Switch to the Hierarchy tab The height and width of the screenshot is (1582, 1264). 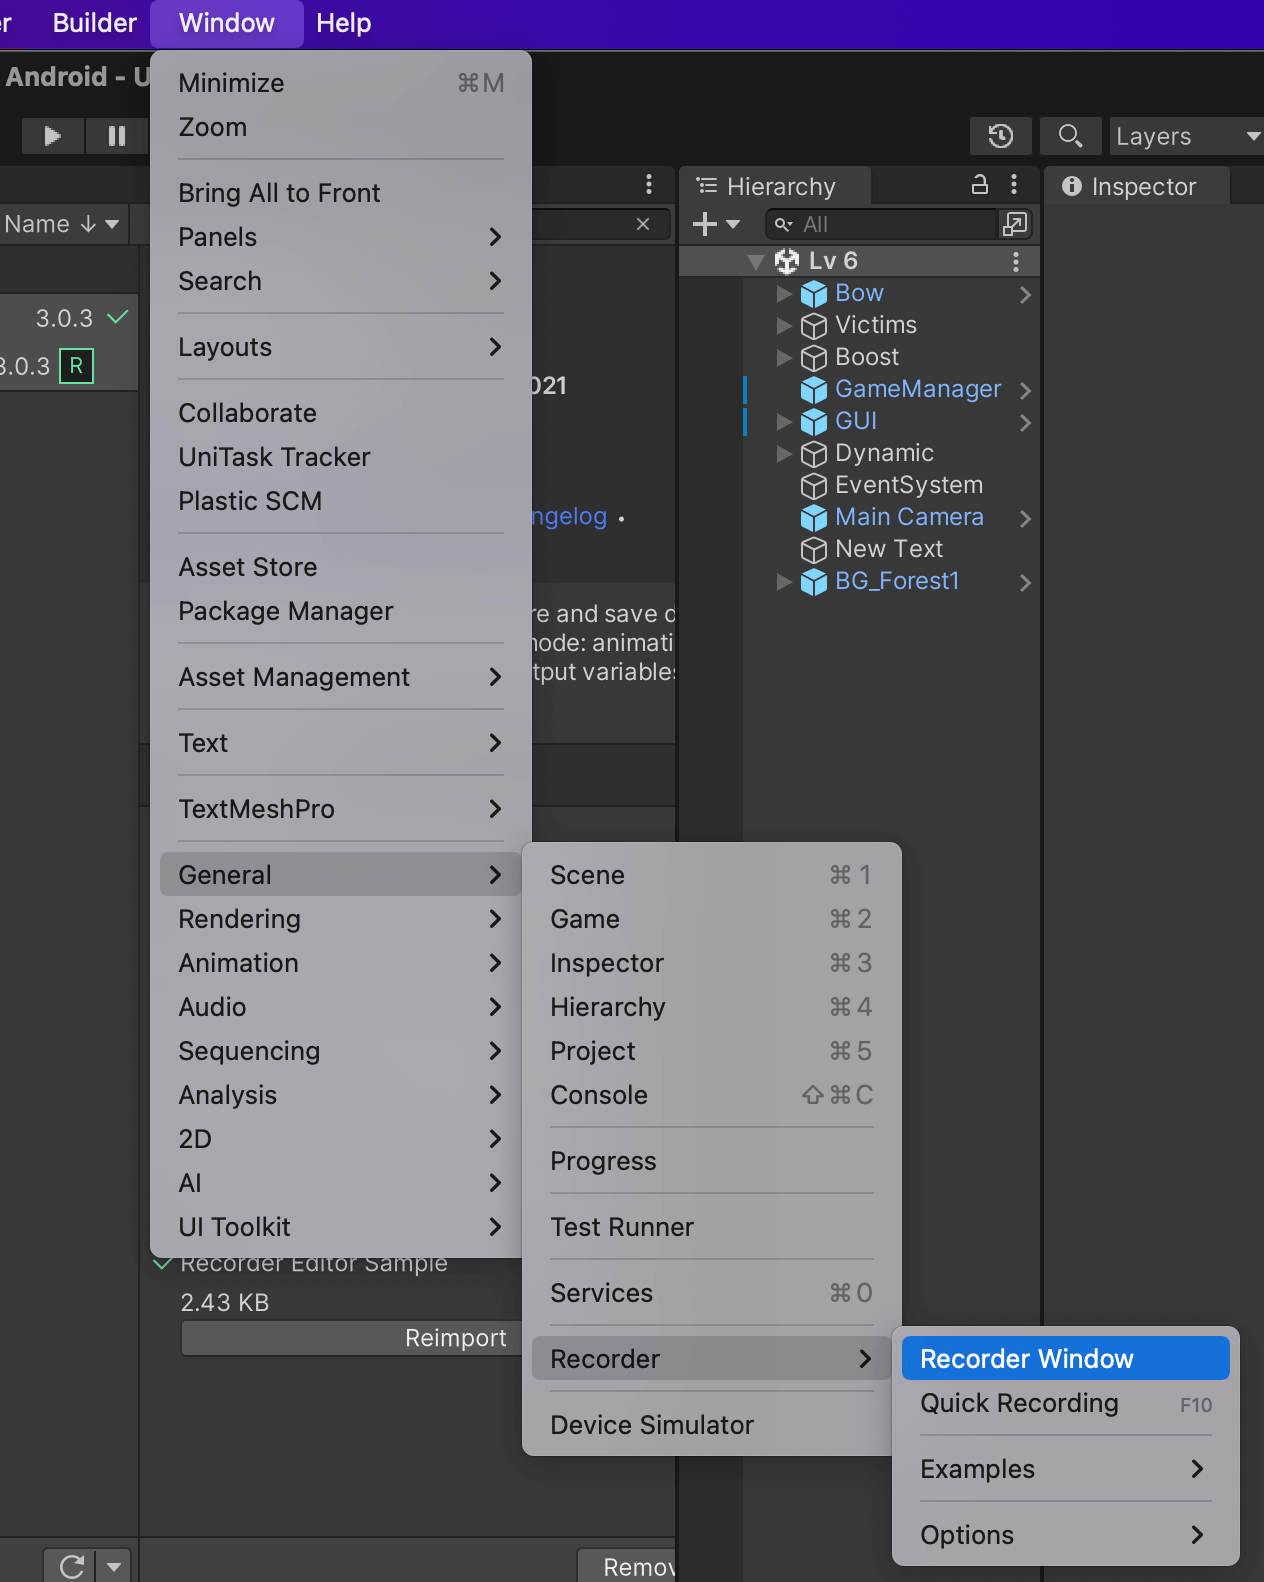coord(776,187)
